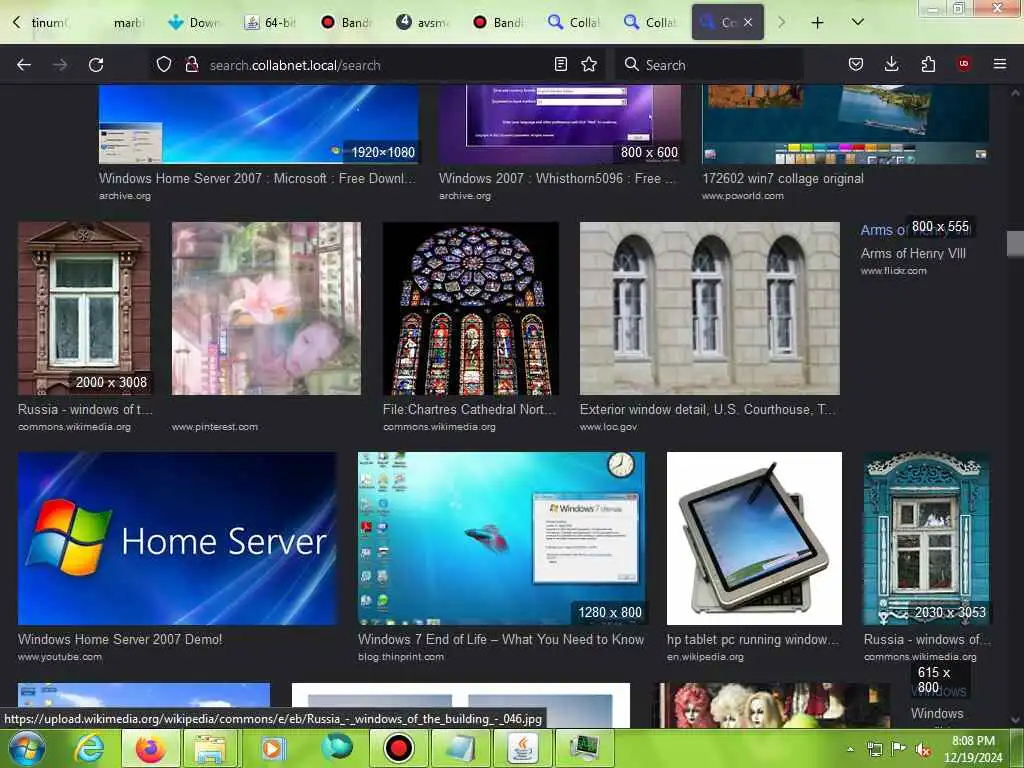Open the pinterest.com collage thumbnail
Viewport: 1024px width, 768px height.
click(266, 308)
